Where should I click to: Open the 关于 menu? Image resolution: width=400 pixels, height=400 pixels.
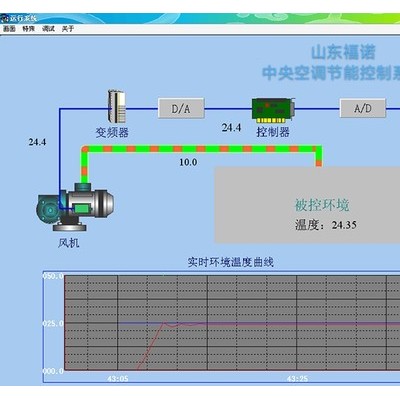point(68,29)
